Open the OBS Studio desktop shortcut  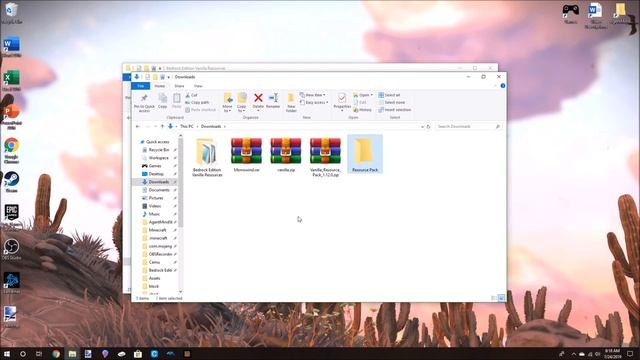[11, 249]
